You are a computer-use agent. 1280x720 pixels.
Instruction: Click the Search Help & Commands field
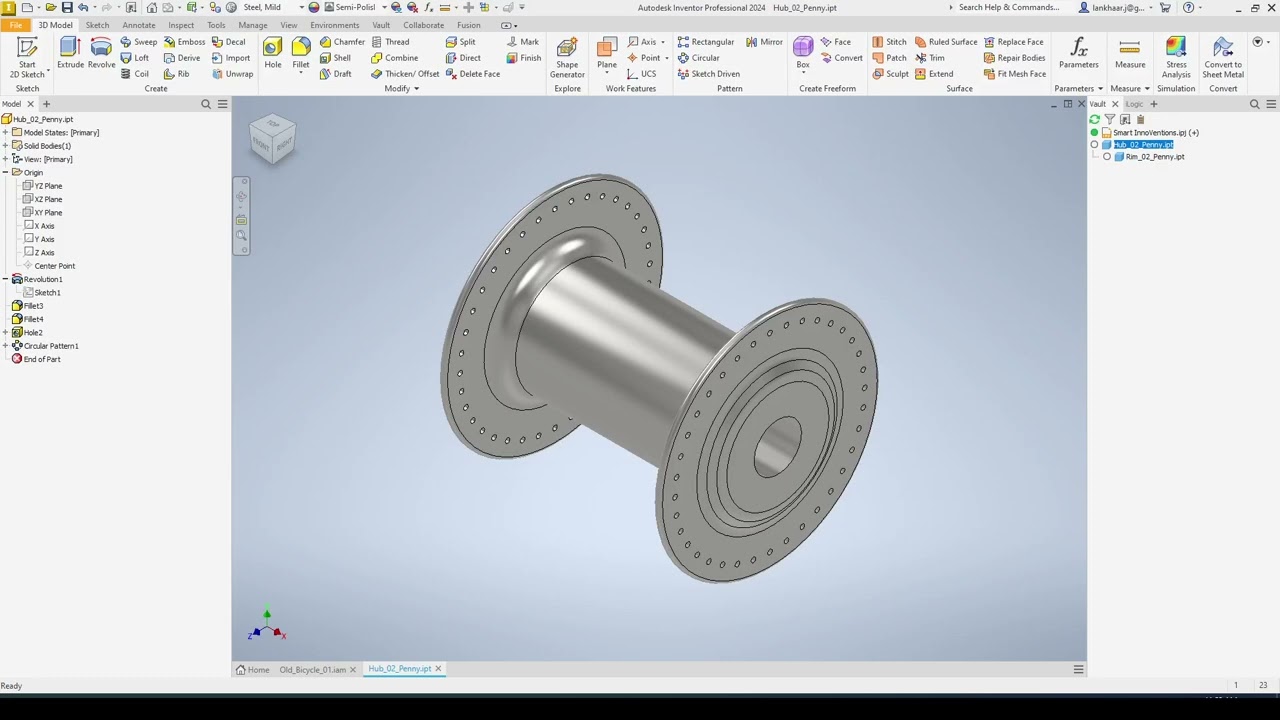click(x=1009, y=7)
